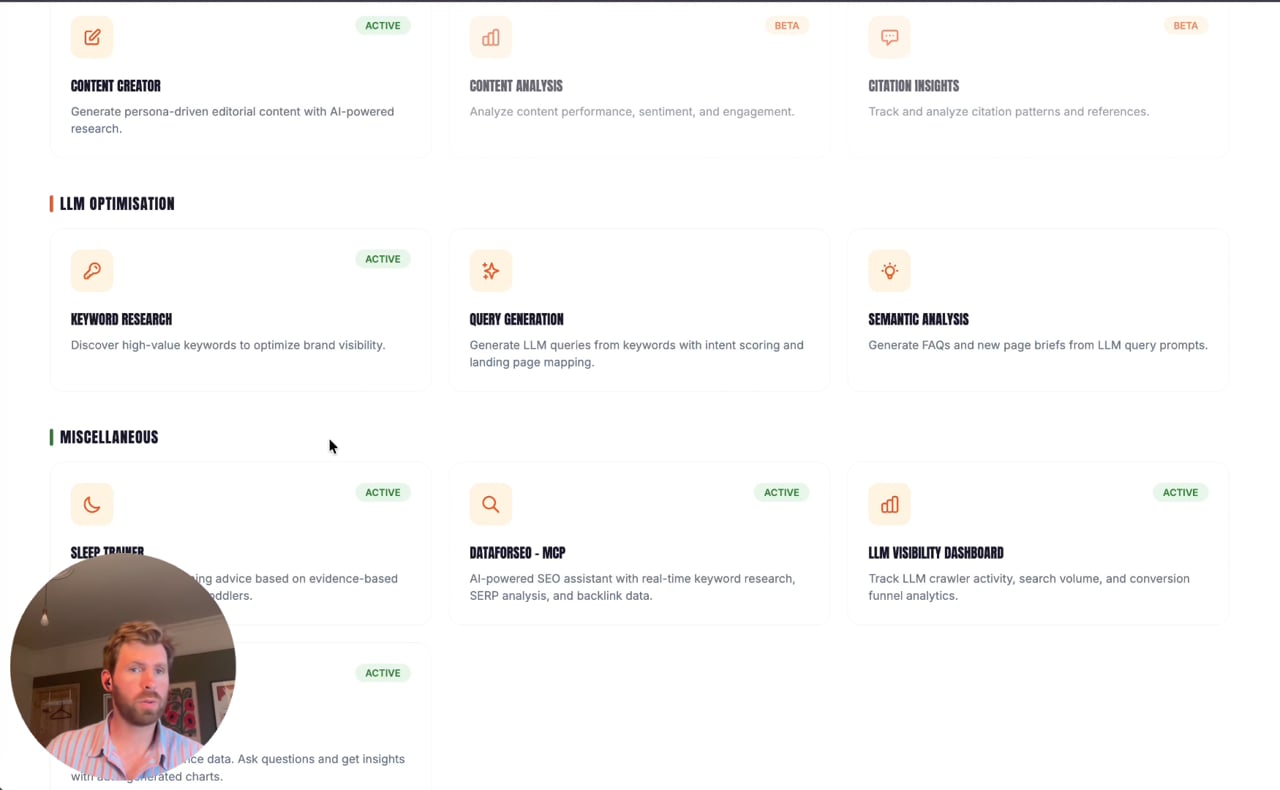Open Semantic Analysis card heading
1280x790 pixels.
[x=918, y=319]
